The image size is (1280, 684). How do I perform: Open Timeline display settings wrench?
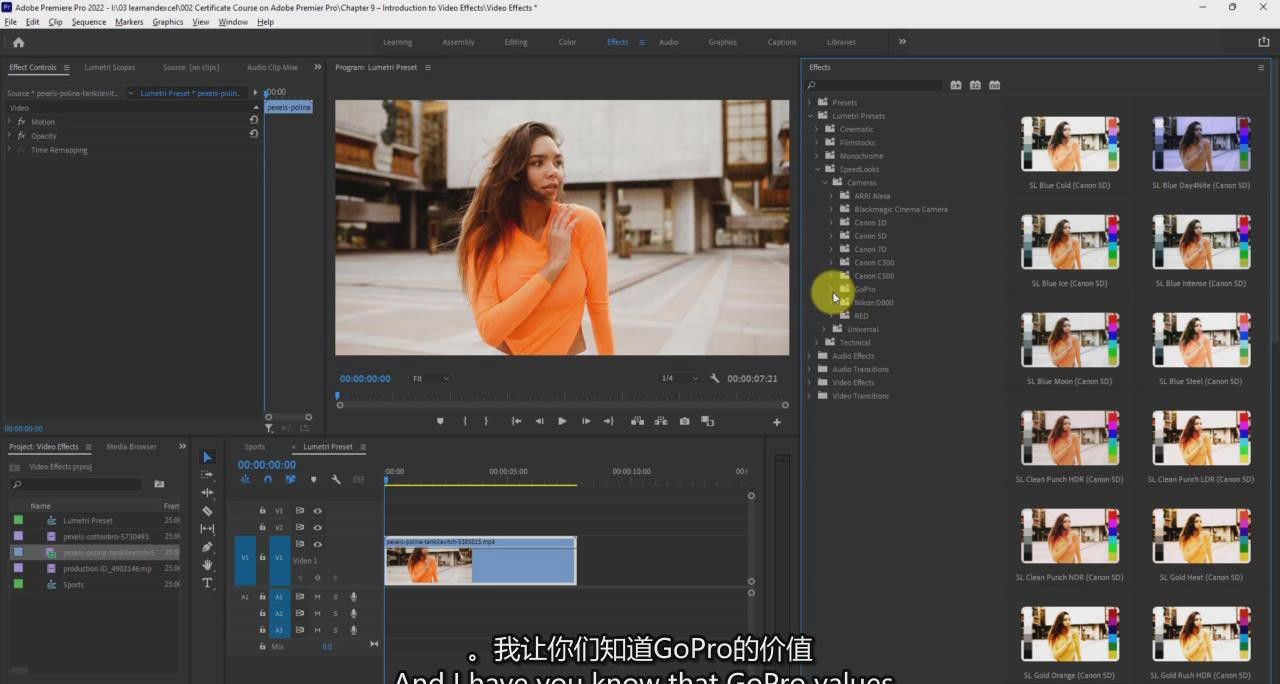click(x=336, y=480)
